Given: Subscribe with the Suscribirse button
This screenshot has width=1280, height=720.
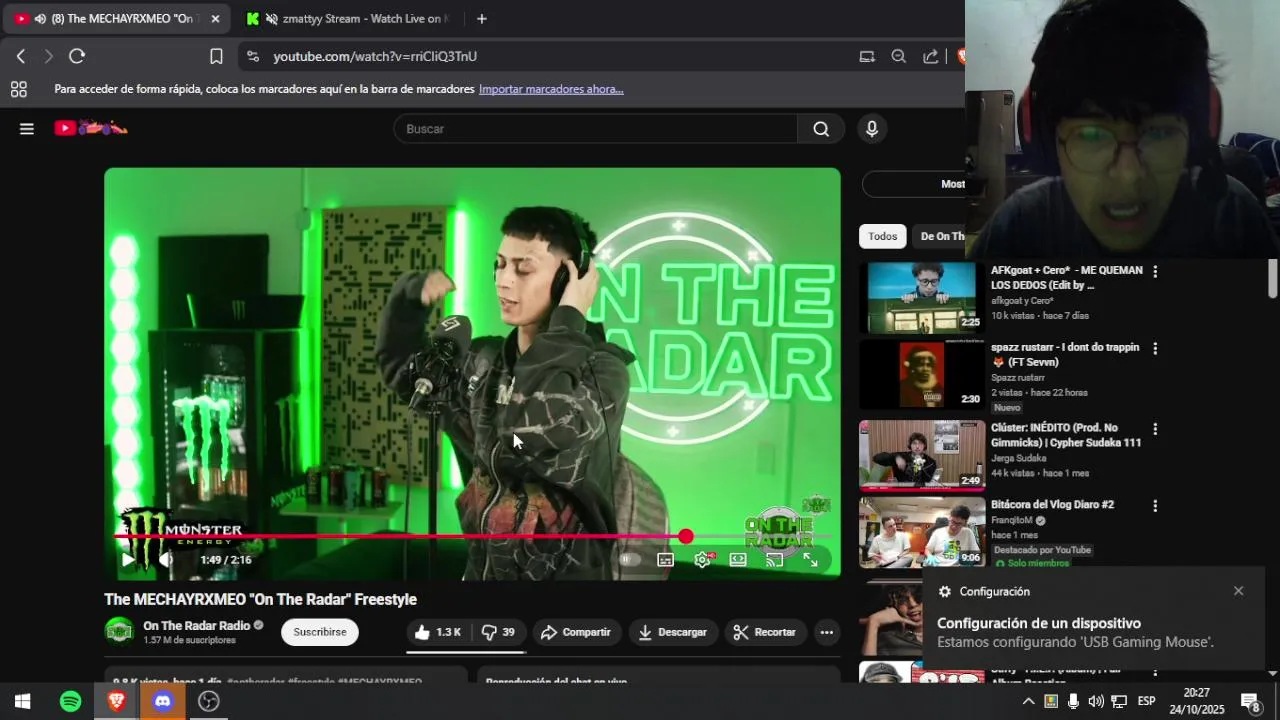Looking at the screenshot, I should coord(320,632).
